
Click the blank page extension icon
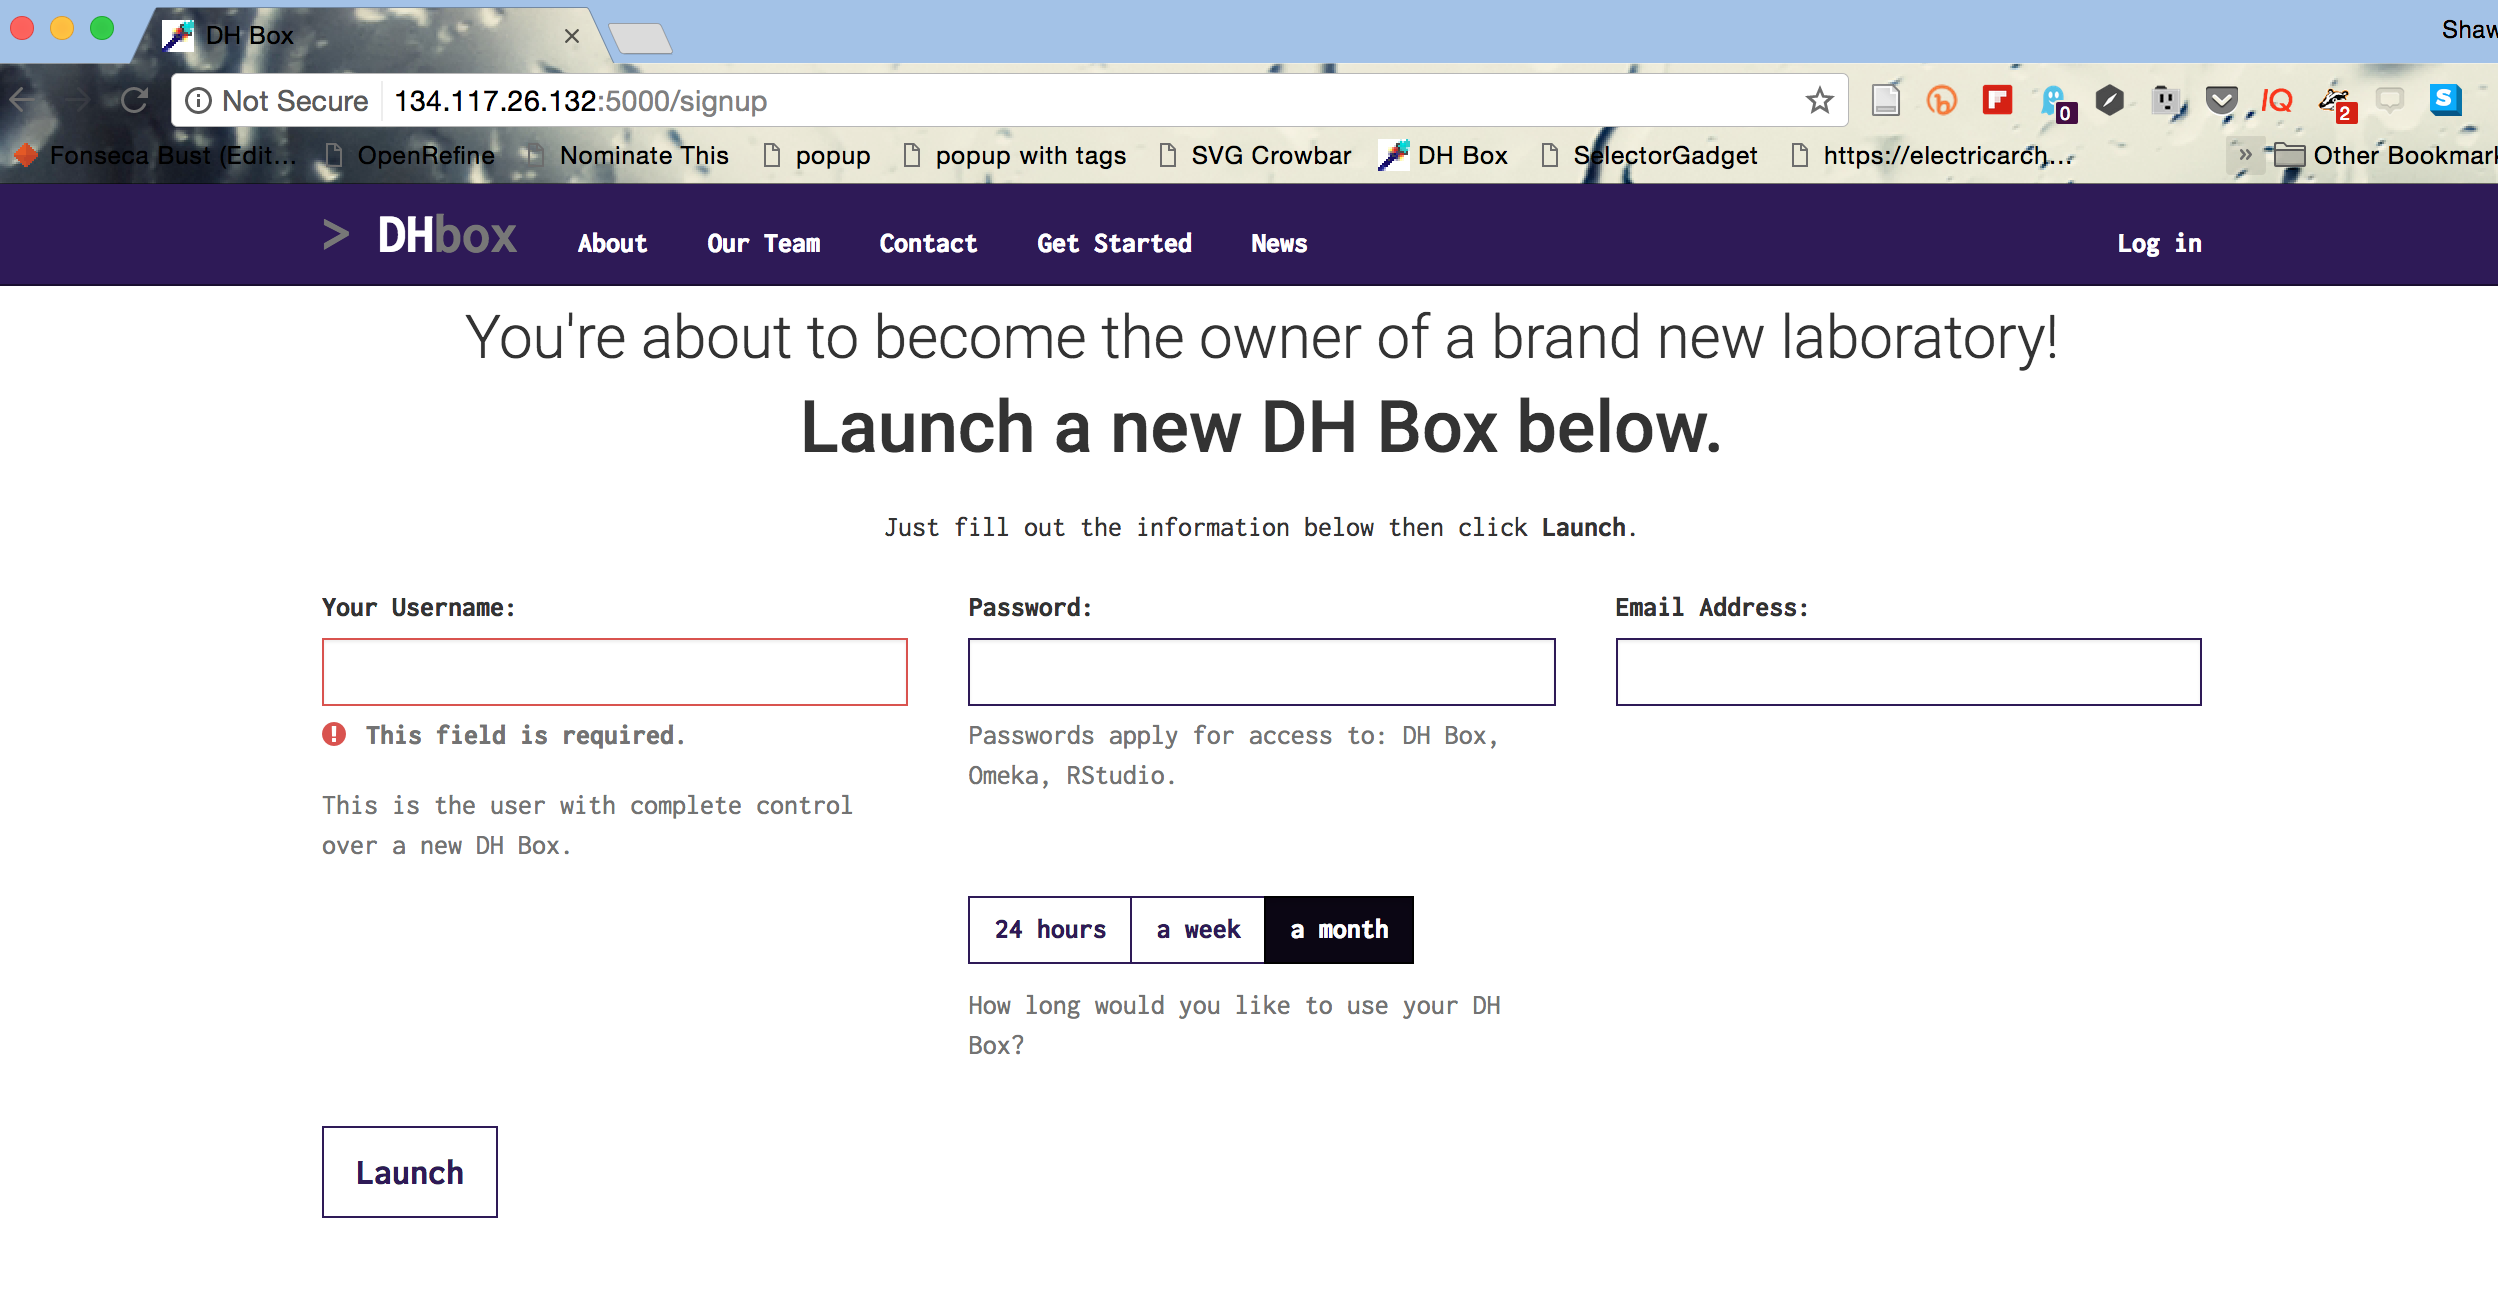pyautogui.click(x=1885, y=100)
